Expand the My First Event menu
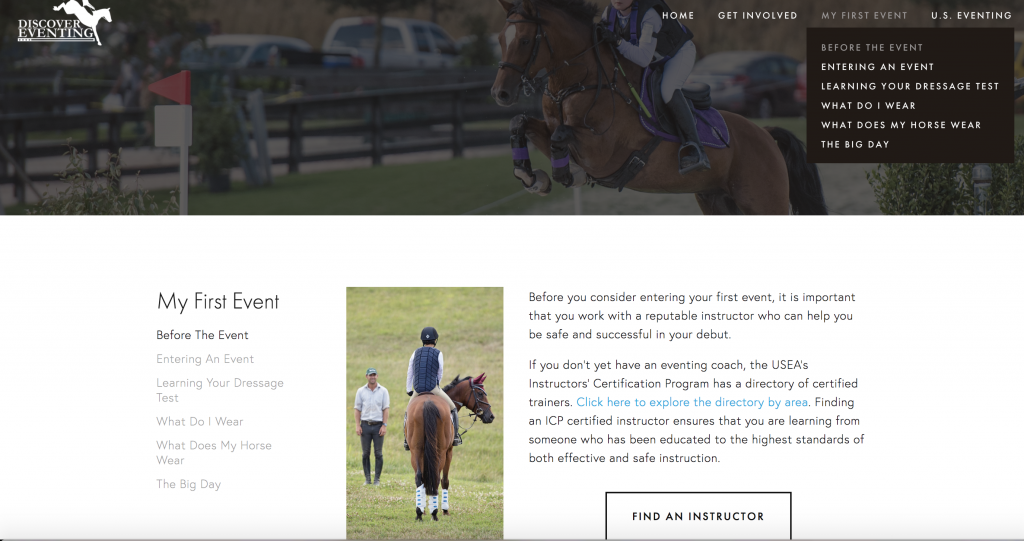 tap(864, 16)
